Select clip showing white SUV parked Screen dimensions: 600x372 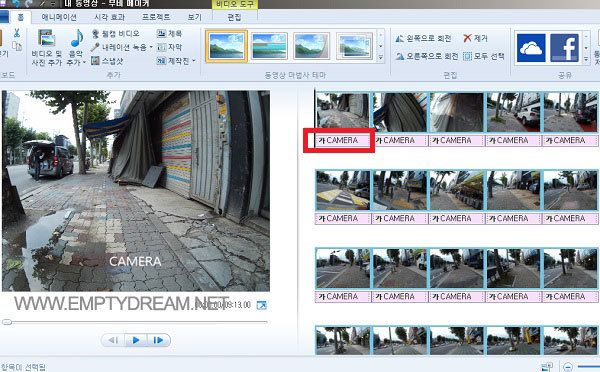(x=513, y=112)
